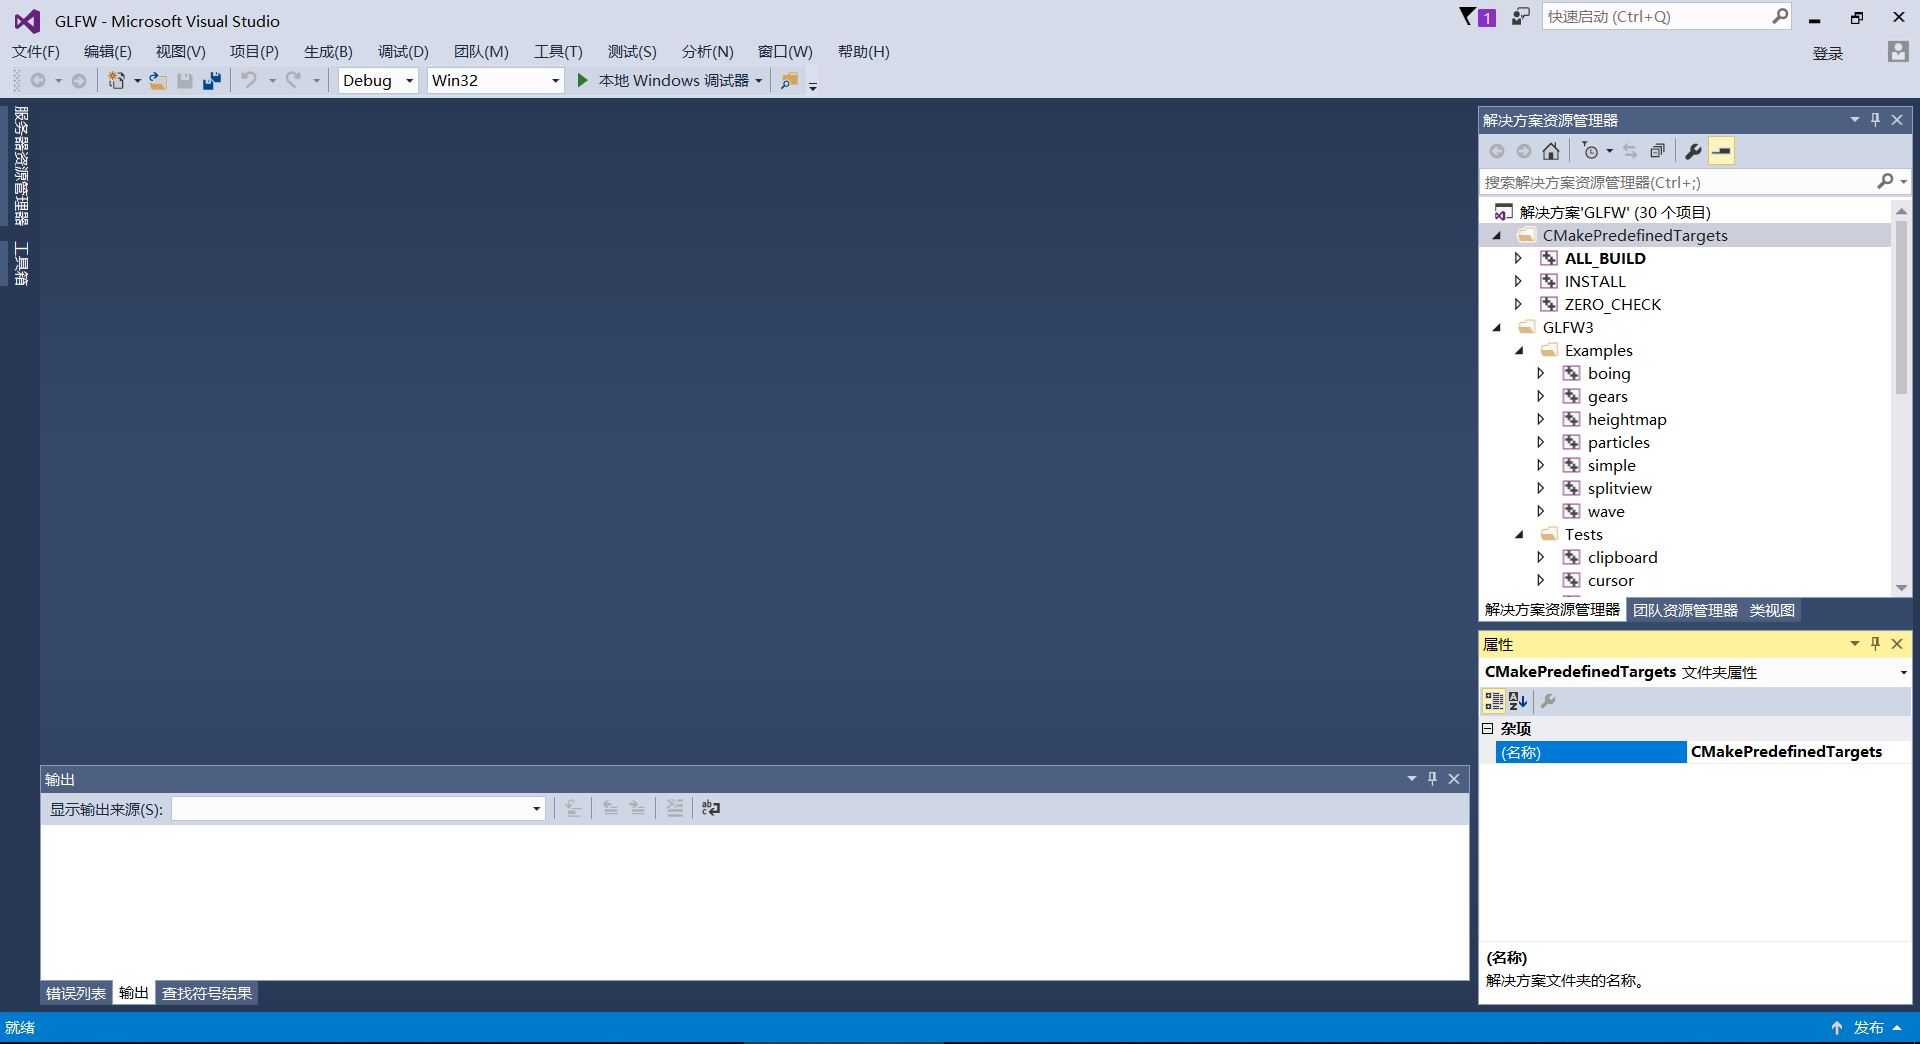Open the 调试(D) menu
Viewport: 1920px width, 1044px height.
tap(403, 51)
